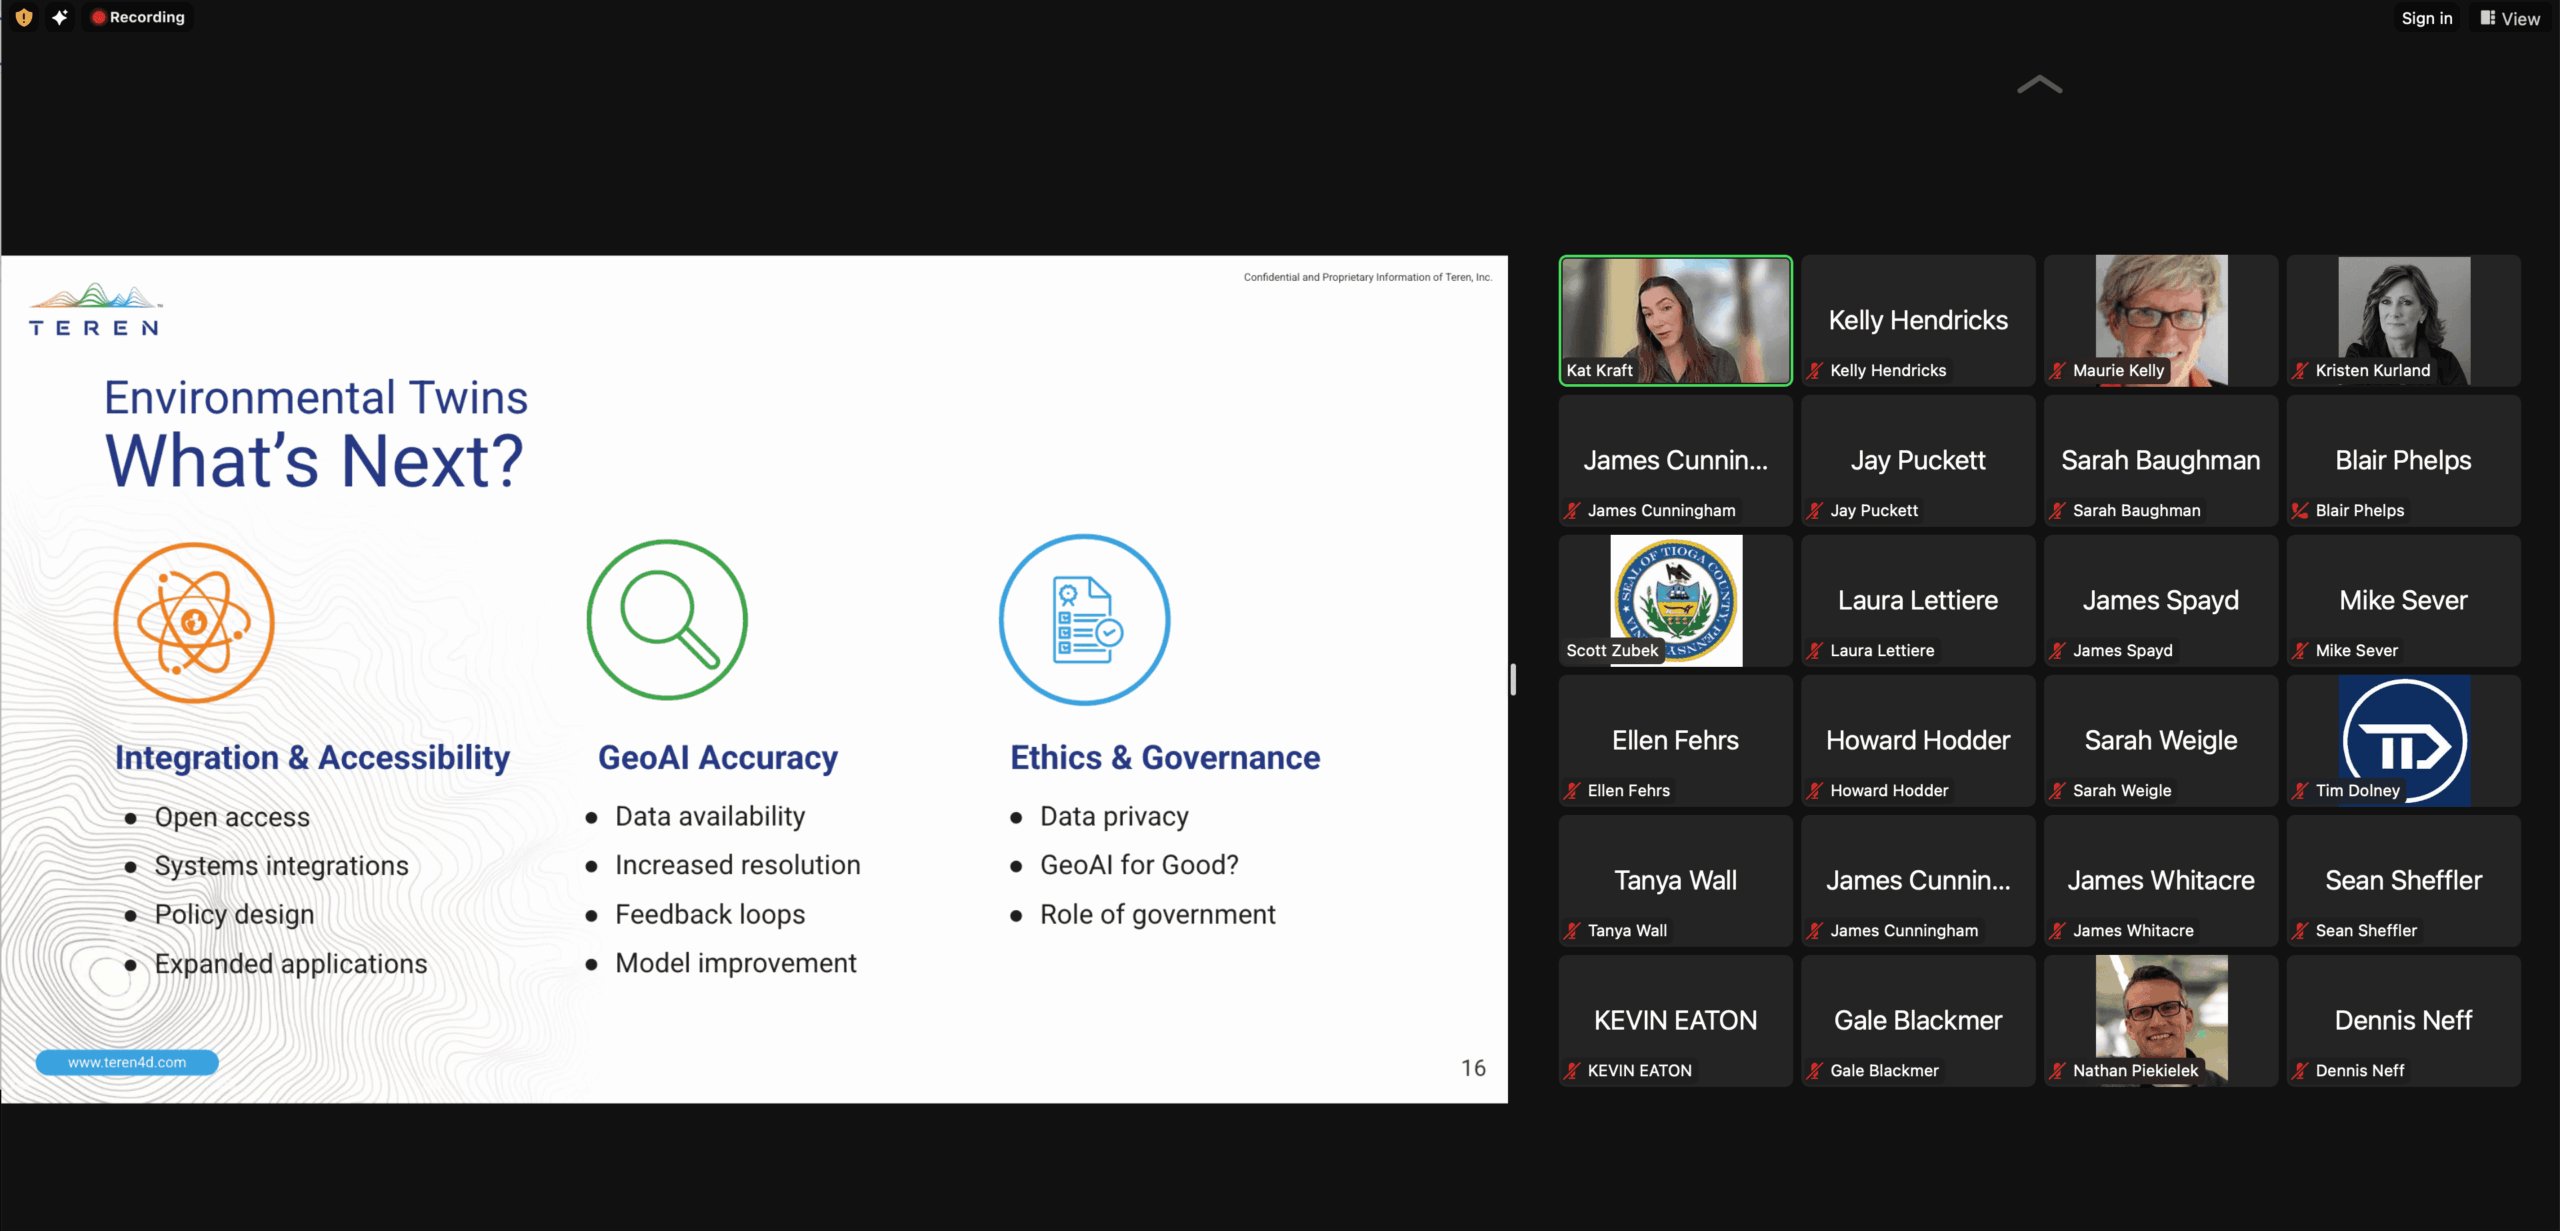The image size is (2560, 1231).
Task: Click Blair Phelps' muted microphone icon
Action: point(2300,511)
